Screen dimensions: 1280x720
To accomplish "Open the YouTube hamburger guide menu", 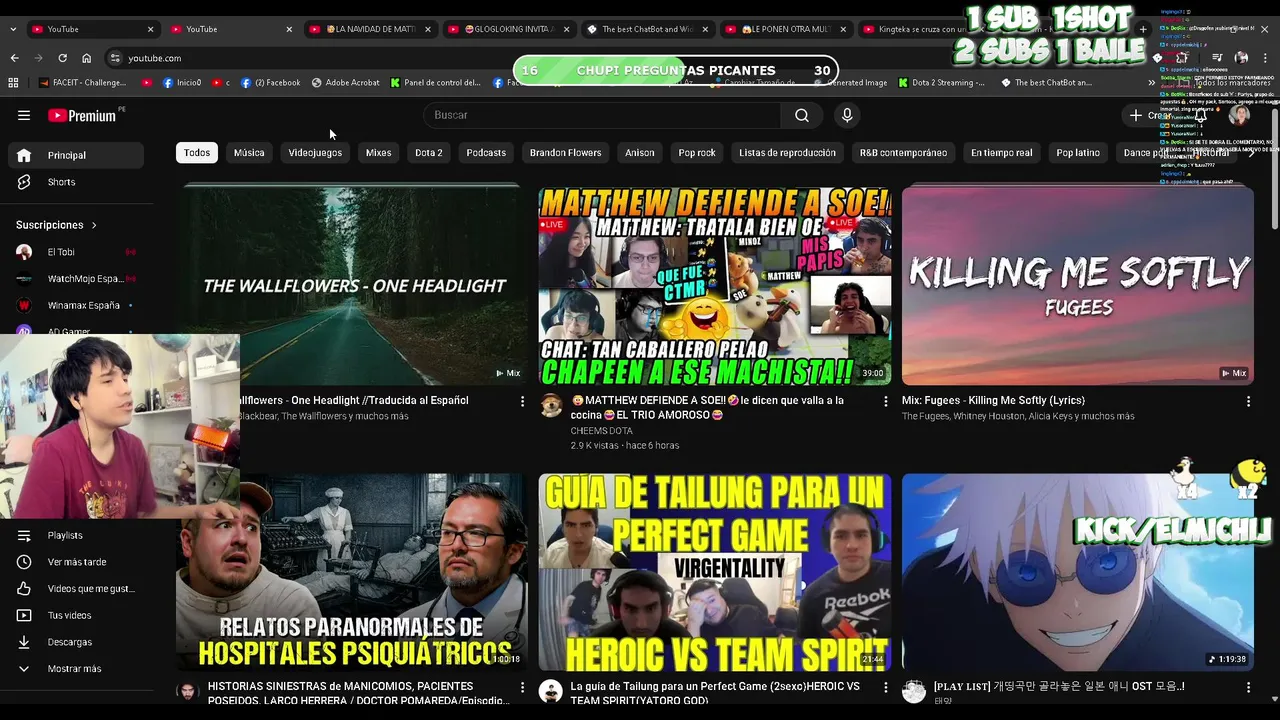I will point(24,115).
